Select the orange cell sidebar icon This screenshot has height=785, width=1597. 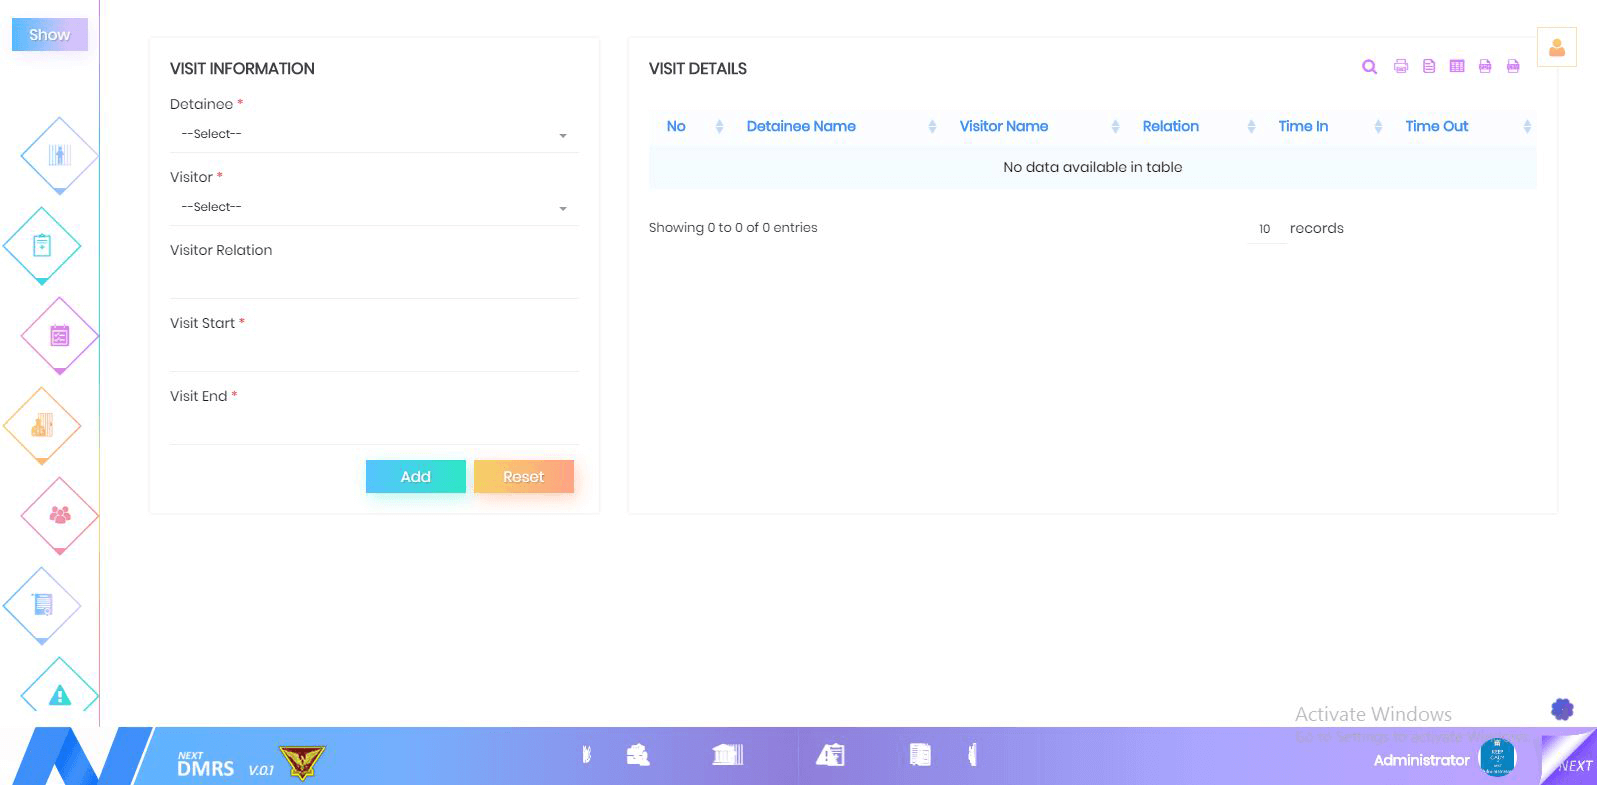(42, 426)
